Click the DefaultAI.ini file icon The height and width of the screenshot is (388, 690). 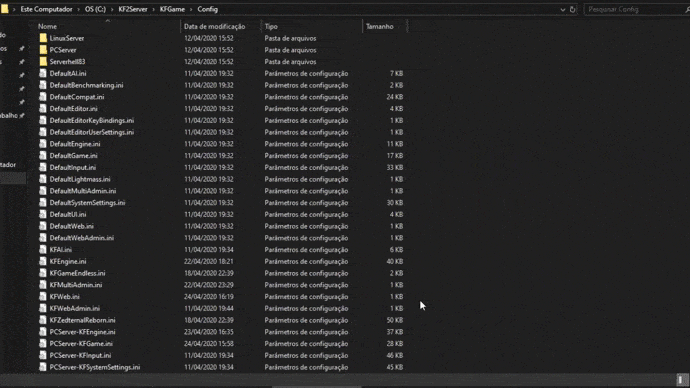click(43, 73)
